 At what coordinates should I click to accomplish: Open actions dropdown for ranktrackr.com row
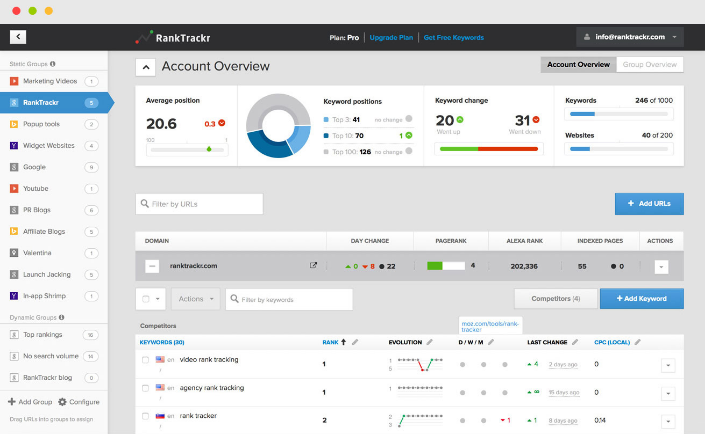pos(661,267)
